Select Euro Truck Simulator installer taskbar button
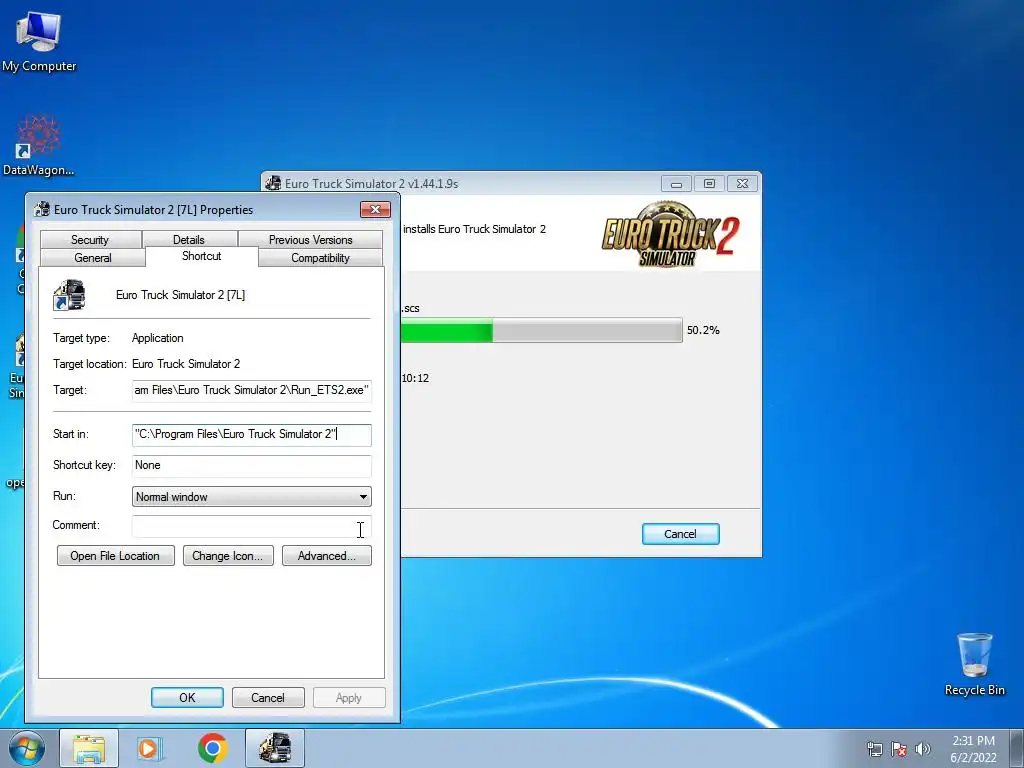The height and width of the screenshot is (768, 1024). coord(275,748)
